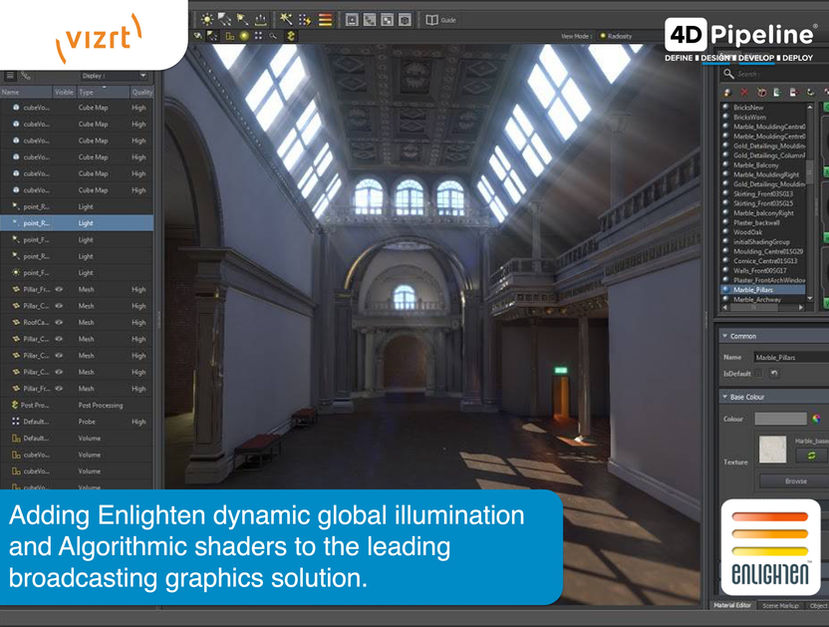Open the Display dropdown above scene list

tap(113, 76)
